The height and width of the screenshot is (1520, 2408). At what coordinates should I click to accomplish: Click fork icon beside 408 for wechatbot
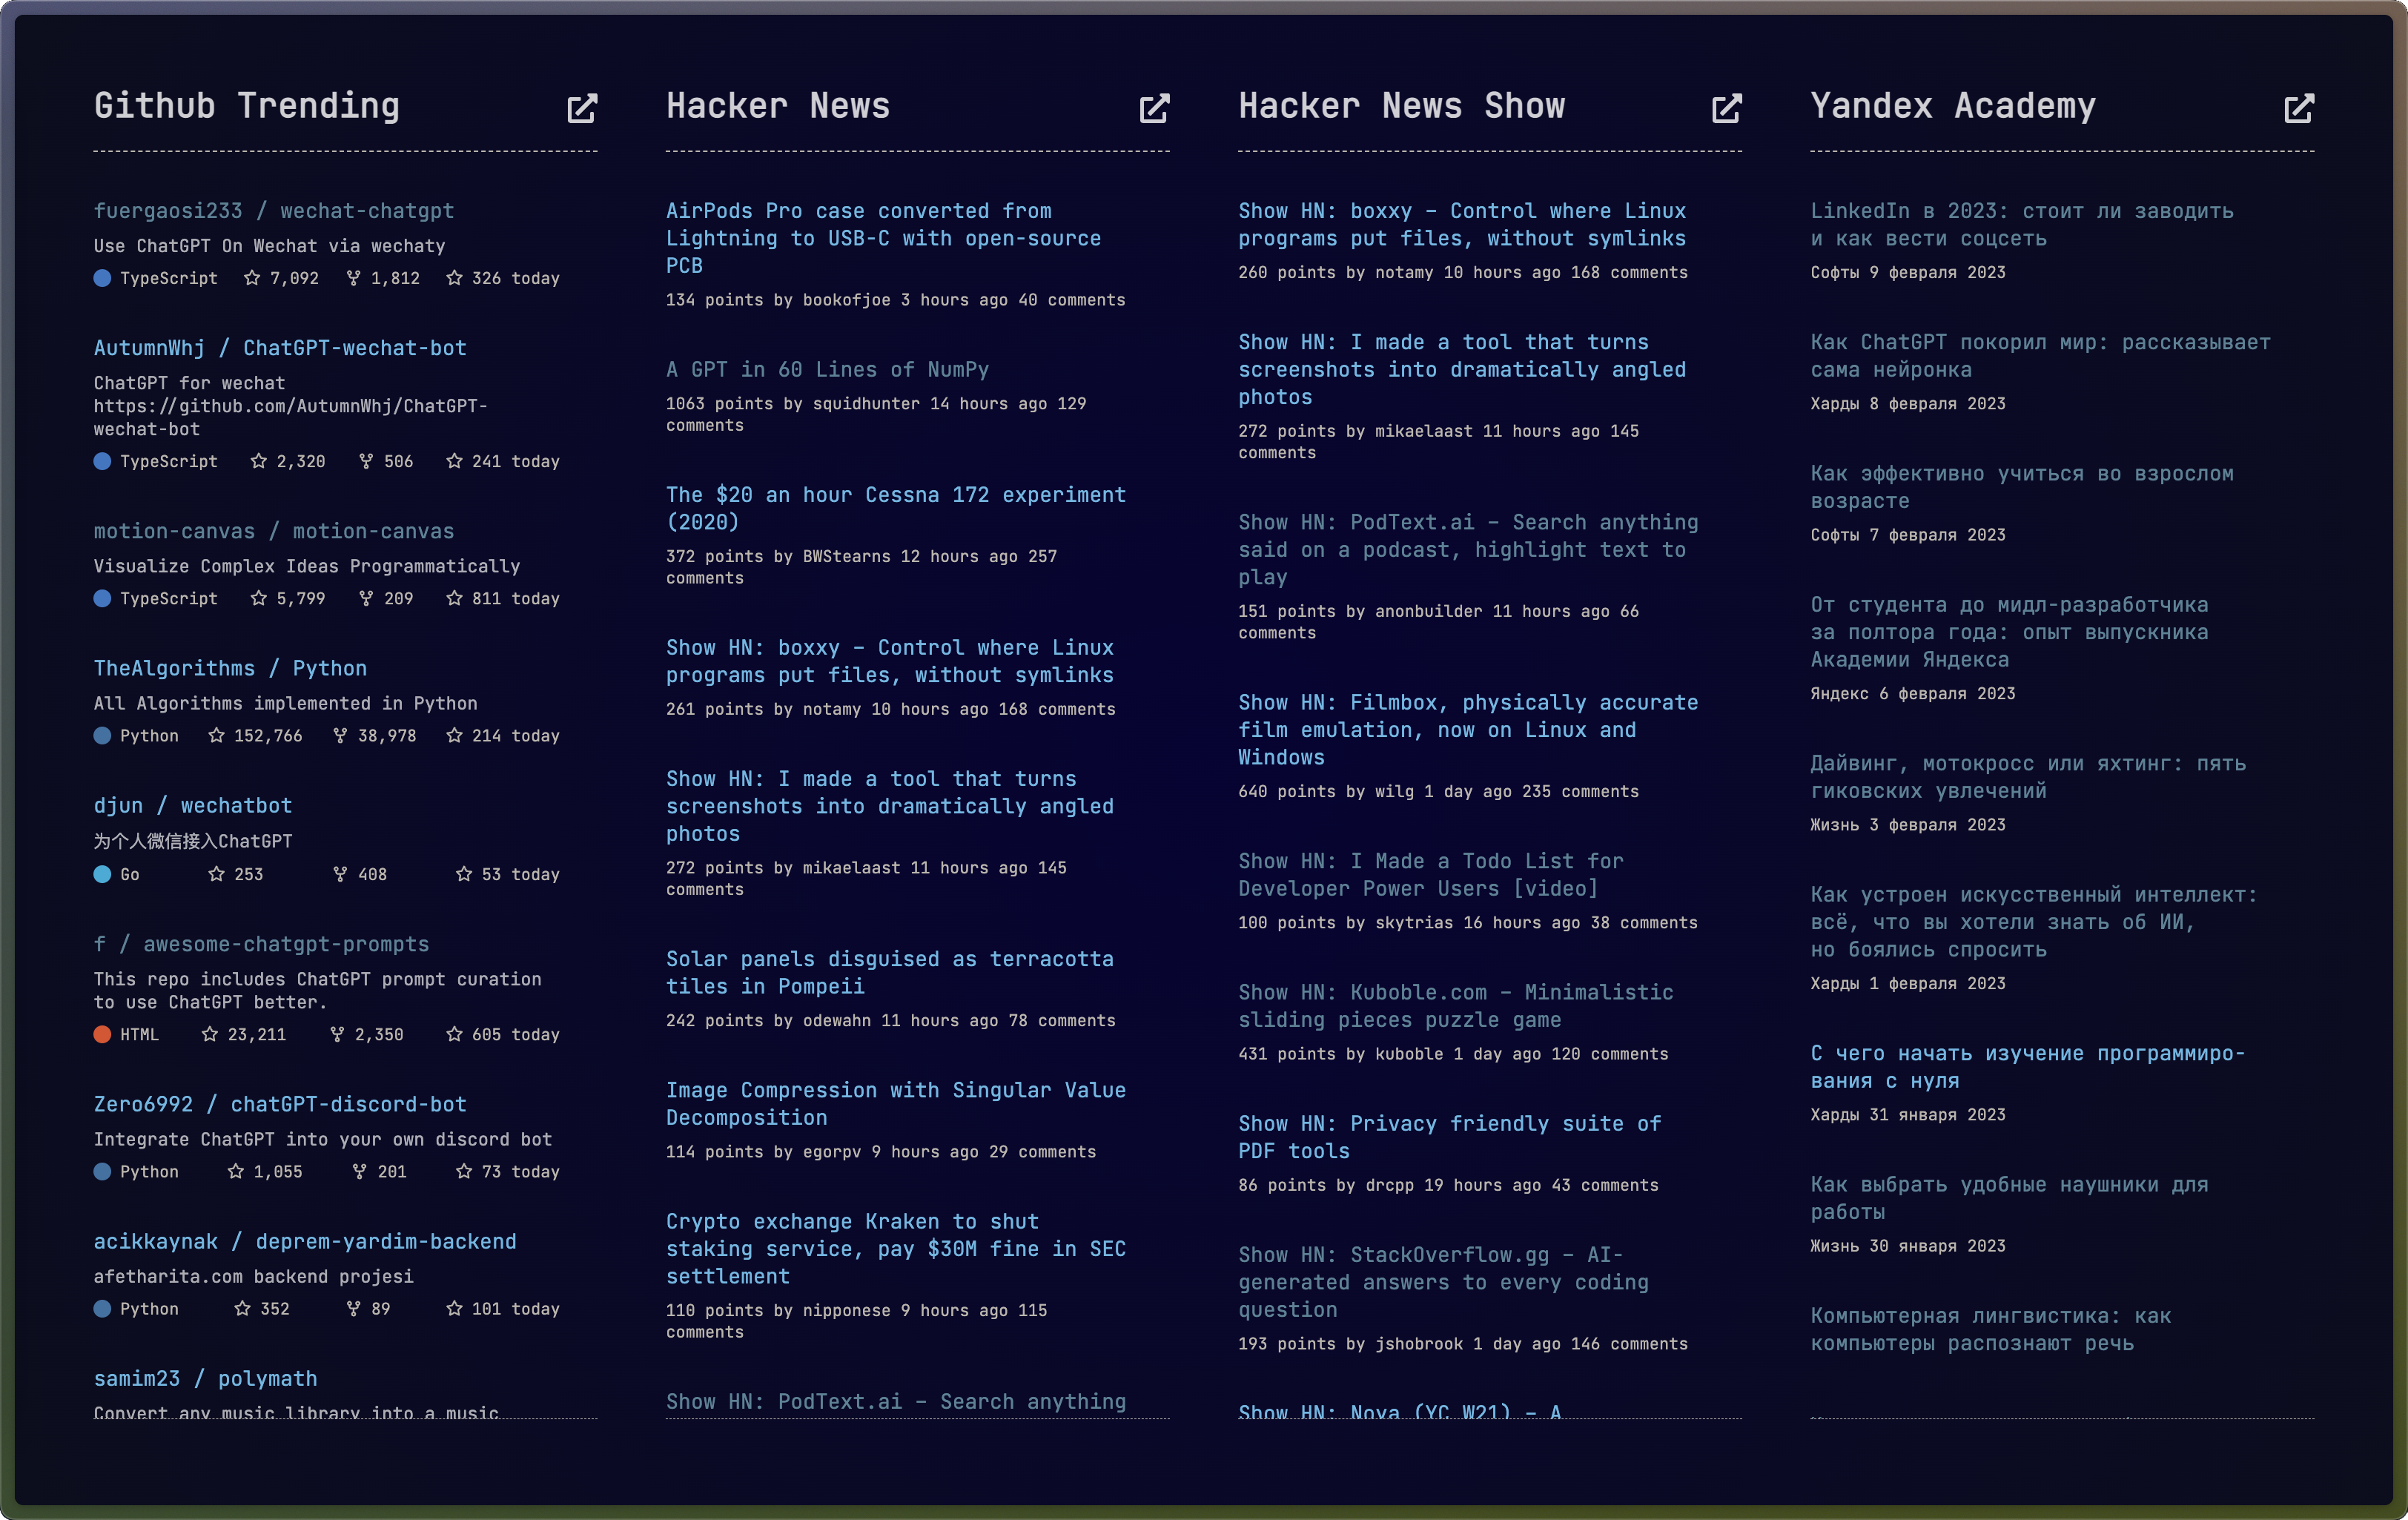click(x=340, y=874)
